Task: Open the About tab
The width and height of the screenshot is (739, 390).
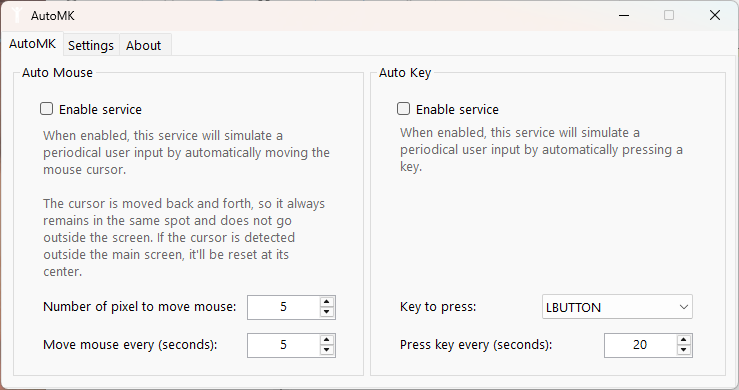Action: coord(144,45)
